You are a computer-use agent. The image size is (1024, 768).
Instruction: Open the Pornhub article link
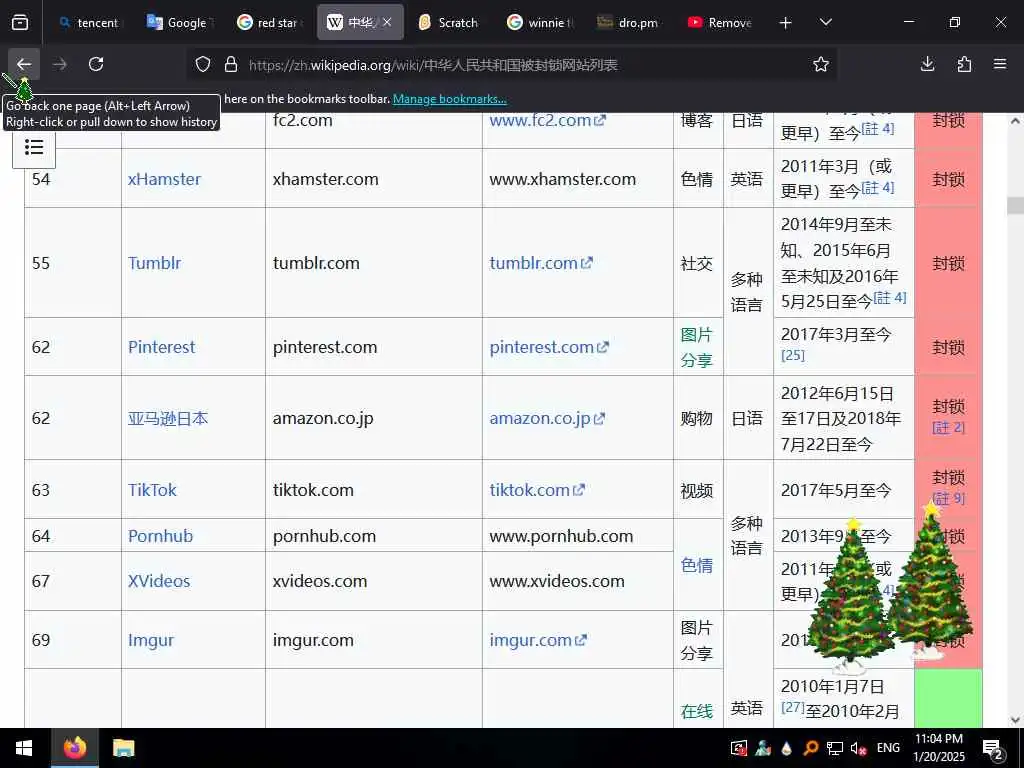pyautogui.click(x=161, y=536)
